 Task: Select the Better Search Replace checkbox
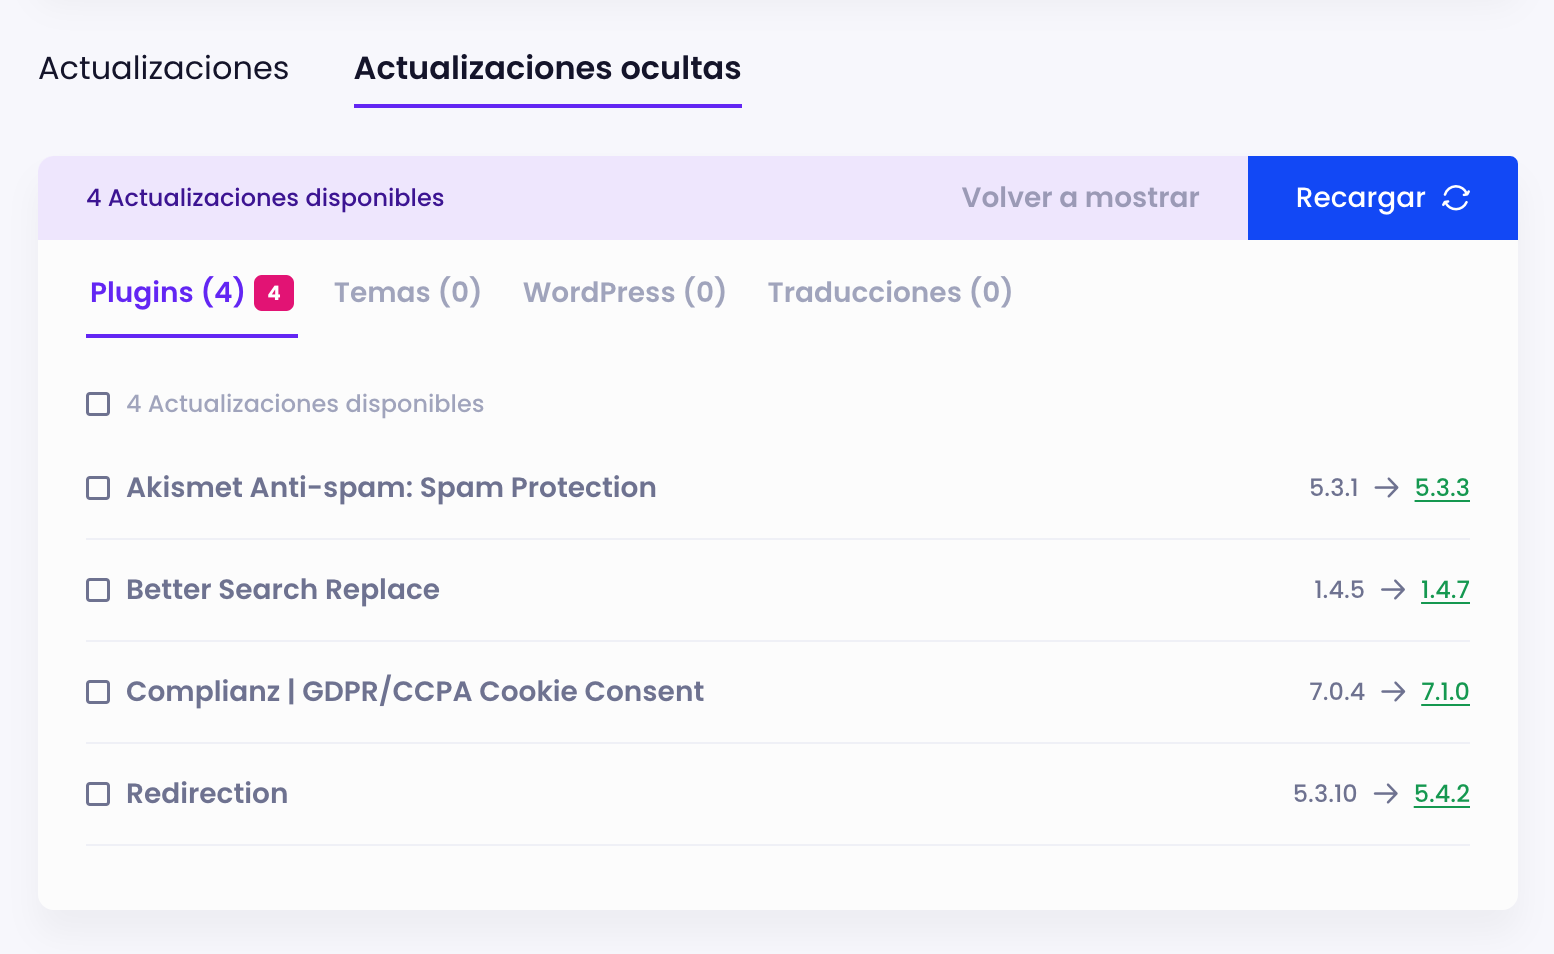tap(97, 590)
